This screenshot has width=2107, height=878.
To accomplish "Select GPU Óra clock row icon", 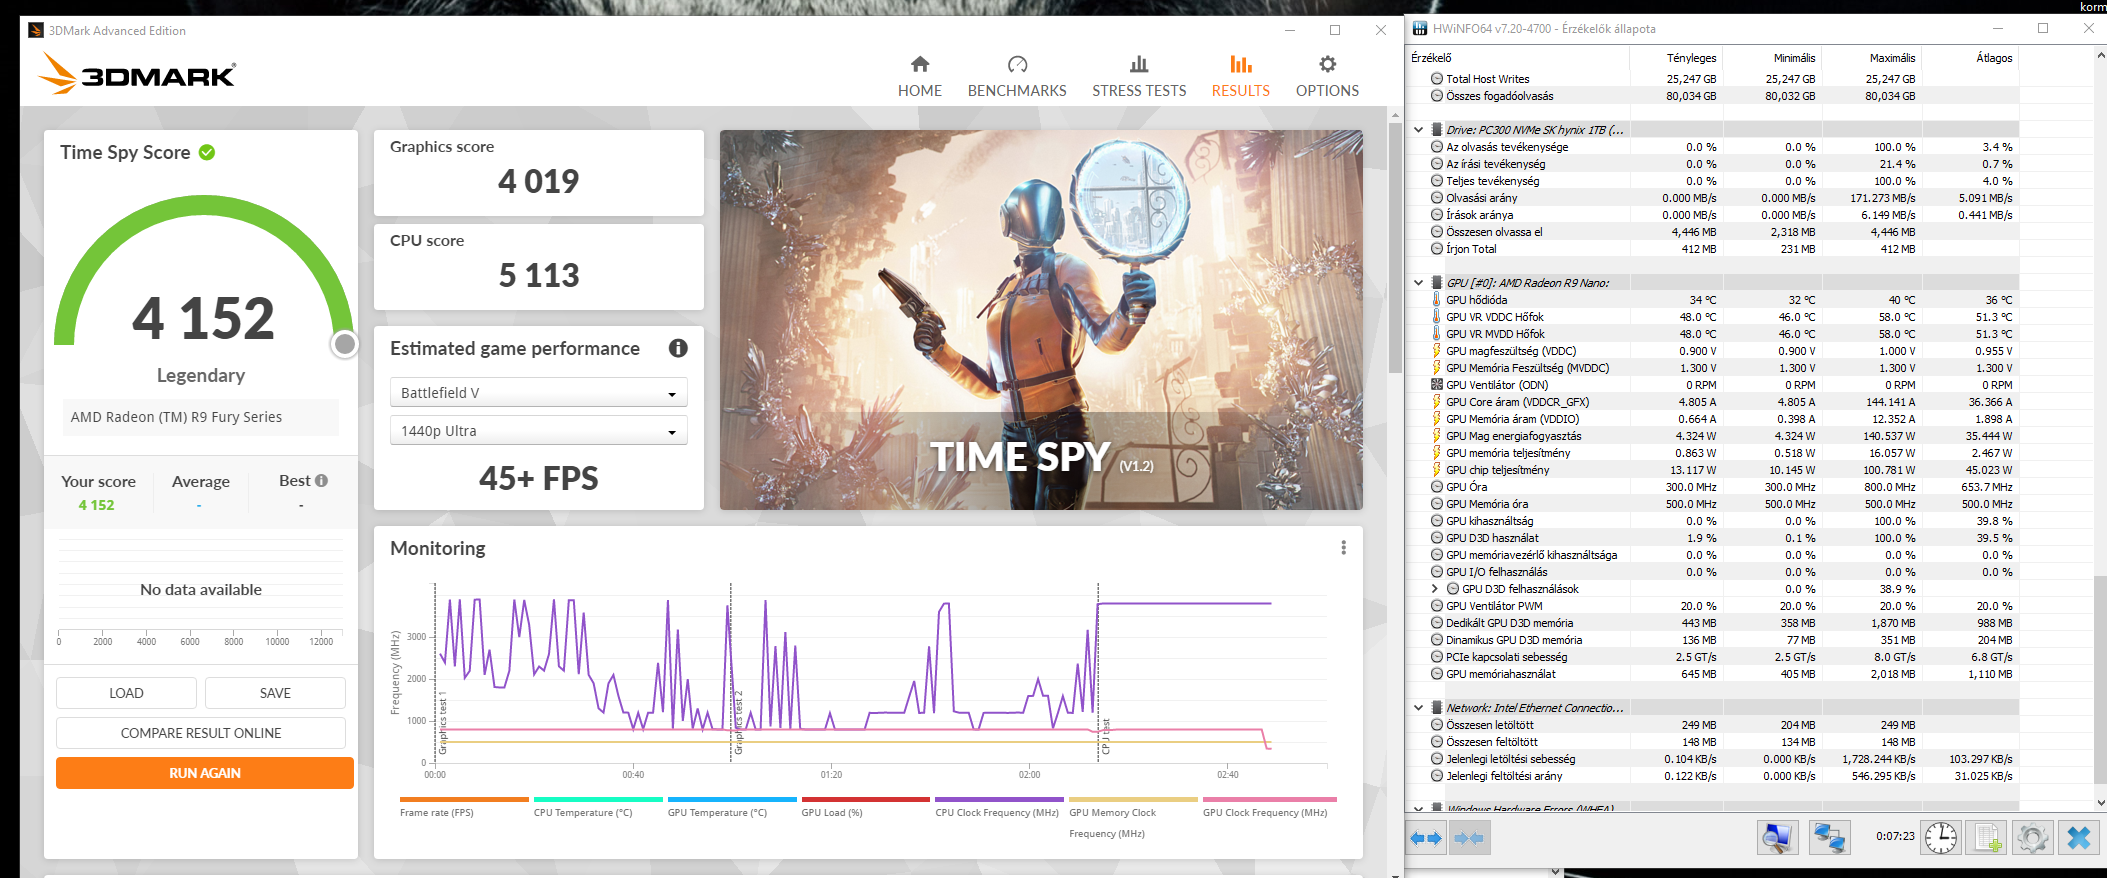I will [1437, 487].
